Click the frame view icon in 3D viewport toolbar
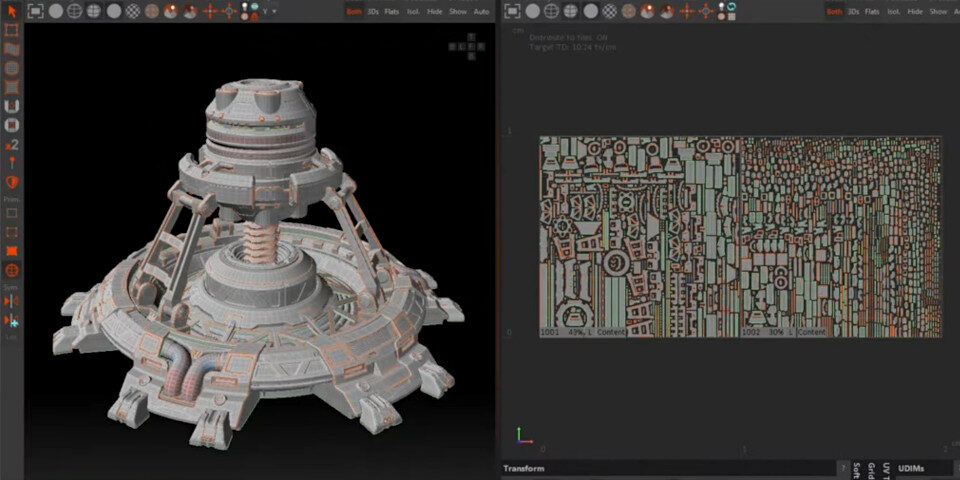The width and height of the screenshot is (960, 480). (35, 11)
